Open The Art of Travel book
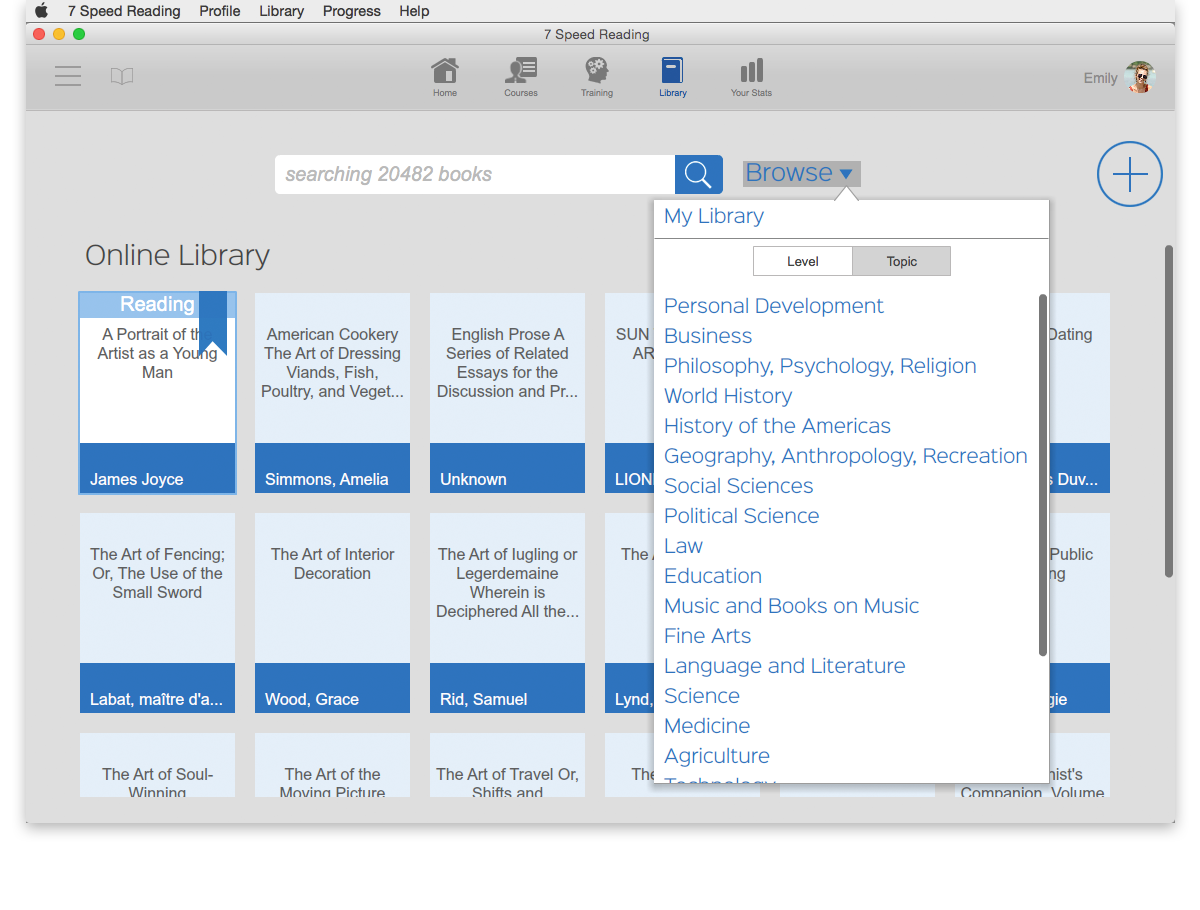 508,765
